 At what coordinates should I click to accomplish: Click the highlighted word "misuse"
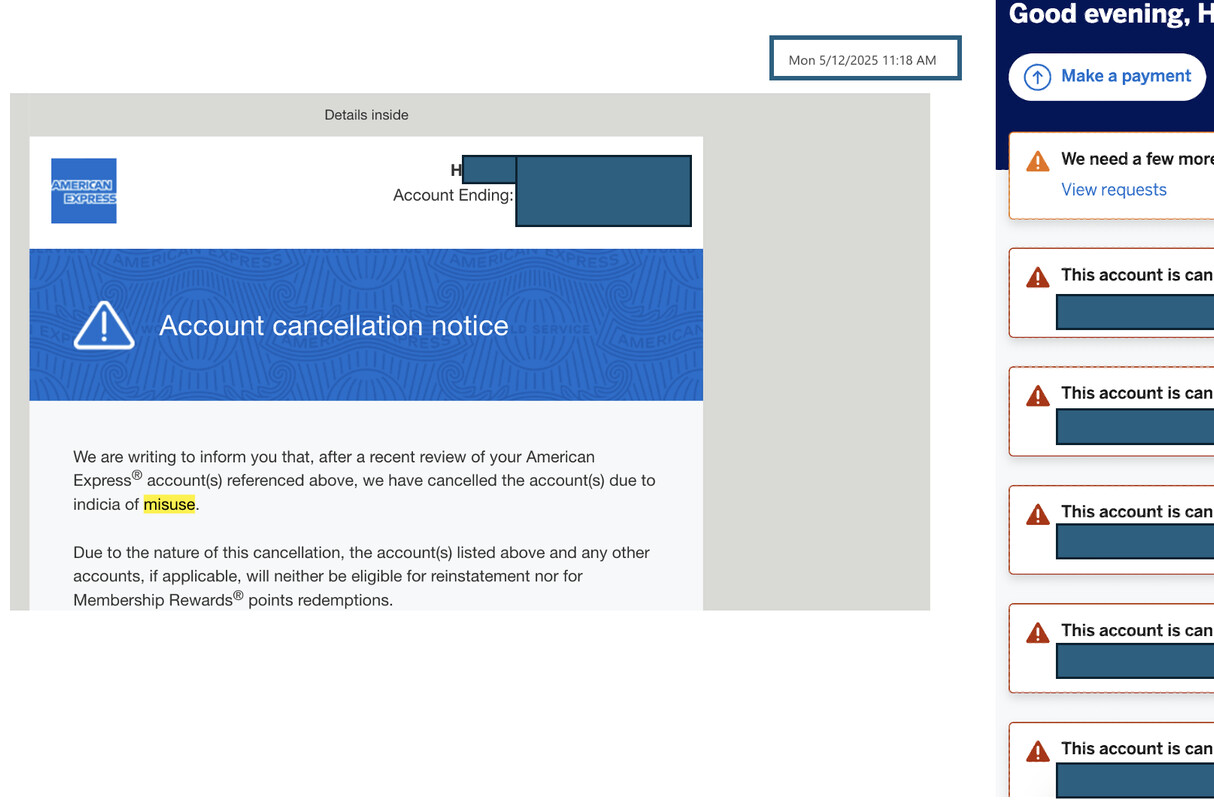tap(169, 505)
